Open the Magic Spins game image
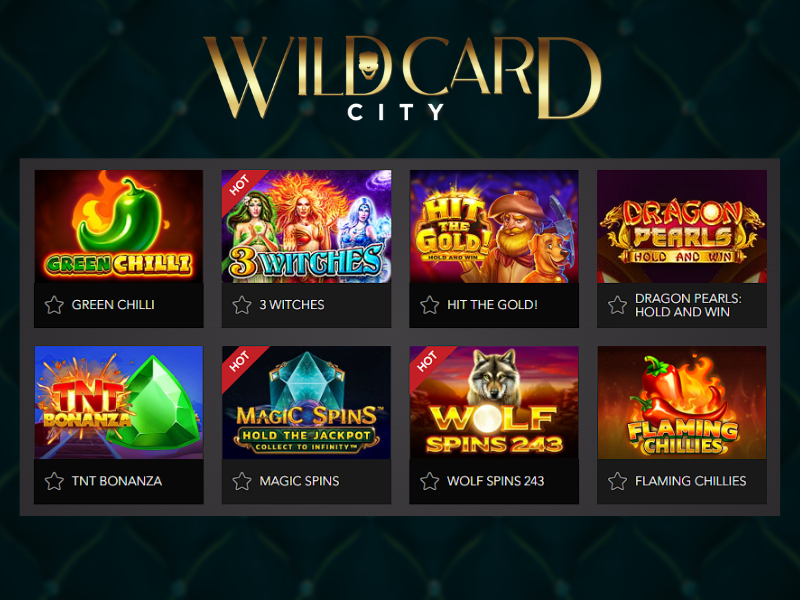800x600 pixels. click(307, 403)
